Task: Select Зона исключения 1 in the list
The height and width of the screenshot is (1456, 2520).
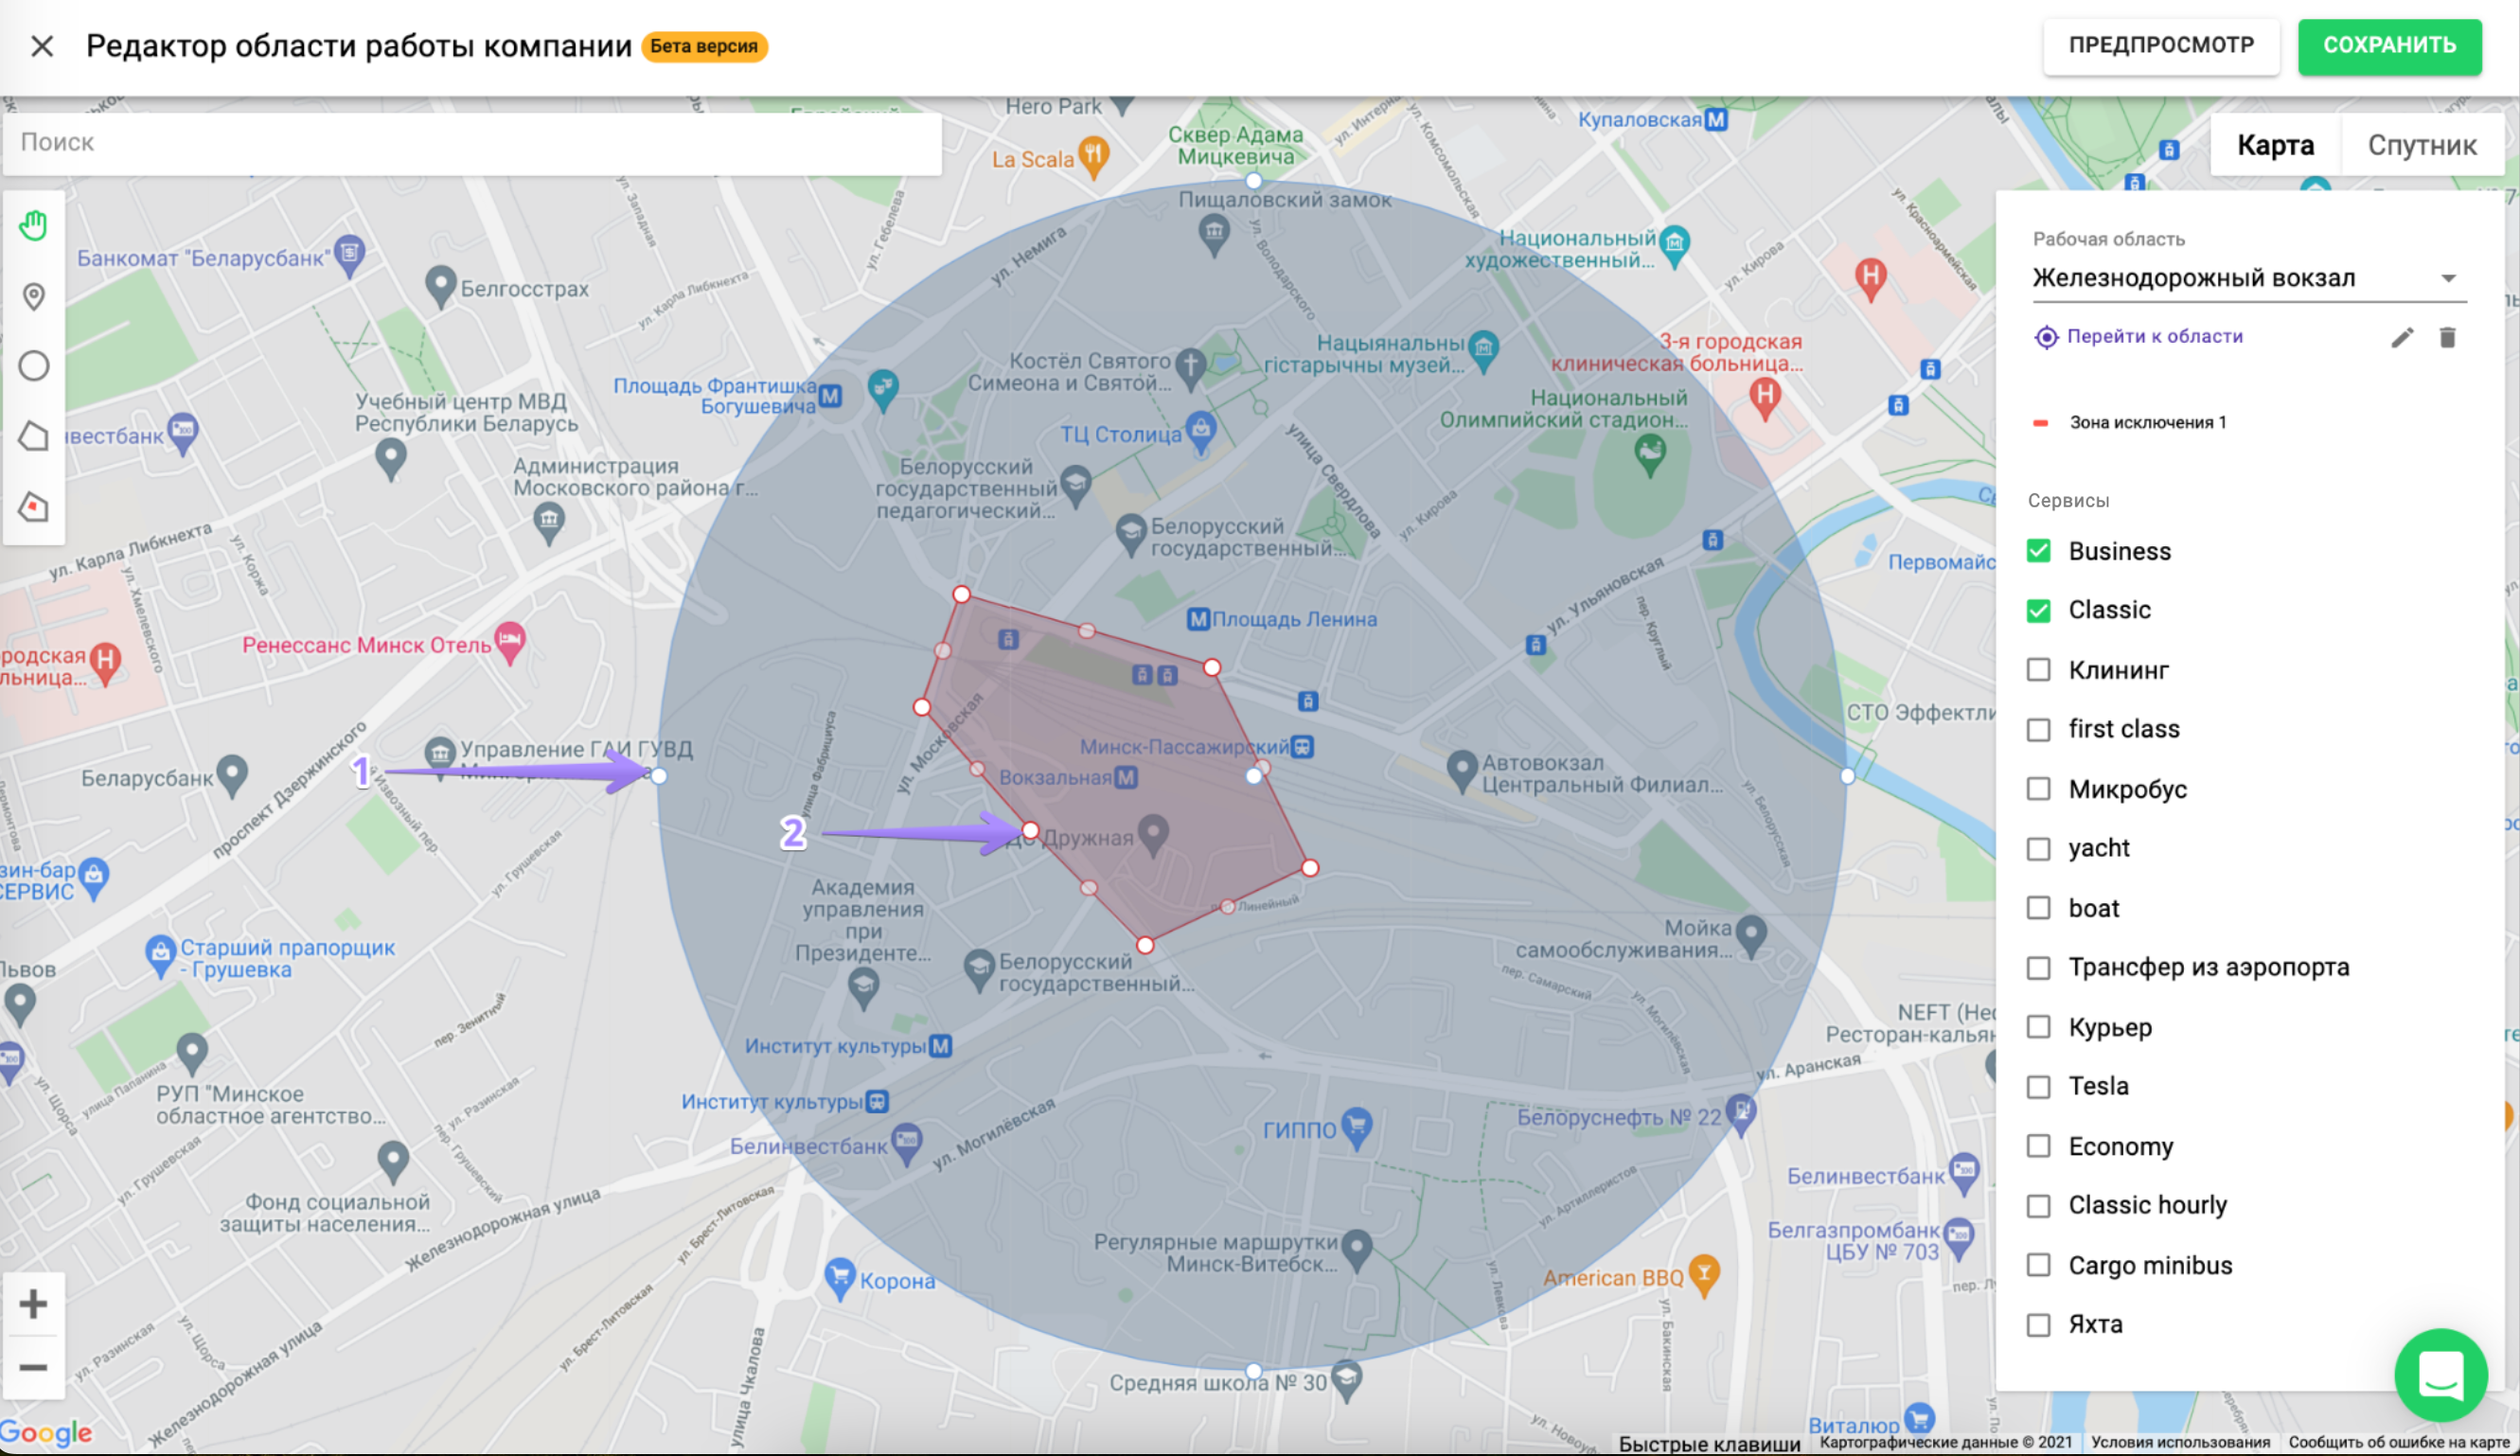Action: pyautogui.click(x=2147, y=422)
